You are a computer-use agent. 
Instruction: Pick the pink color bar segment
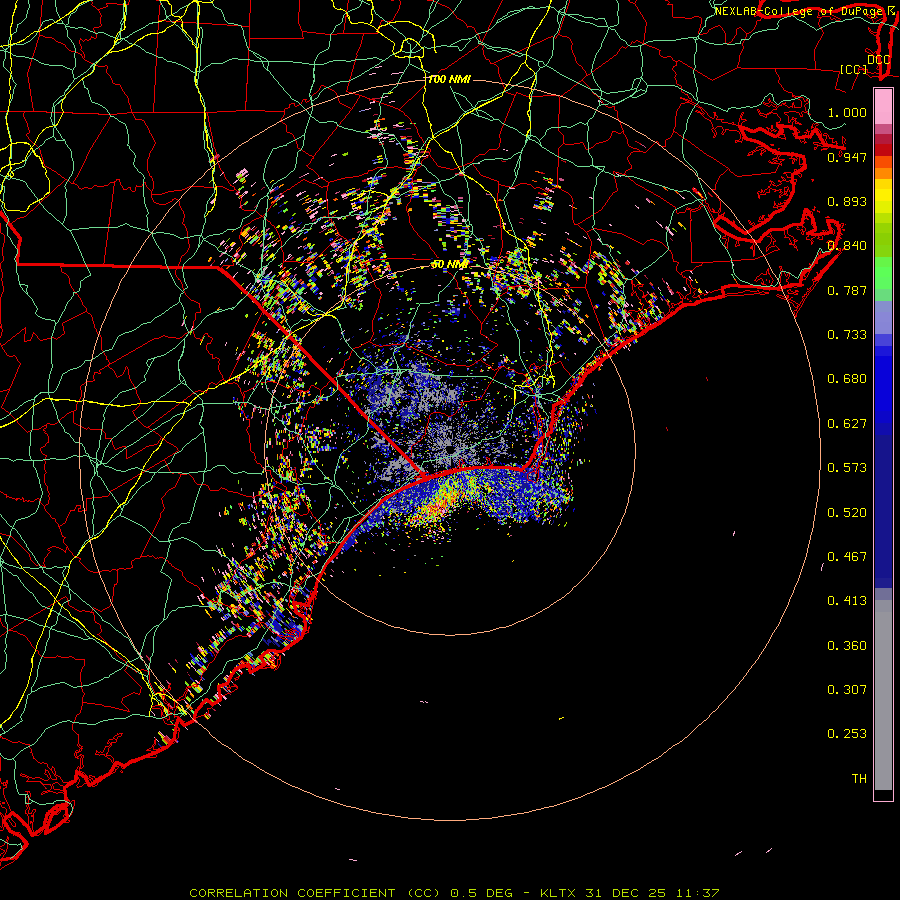883,107
